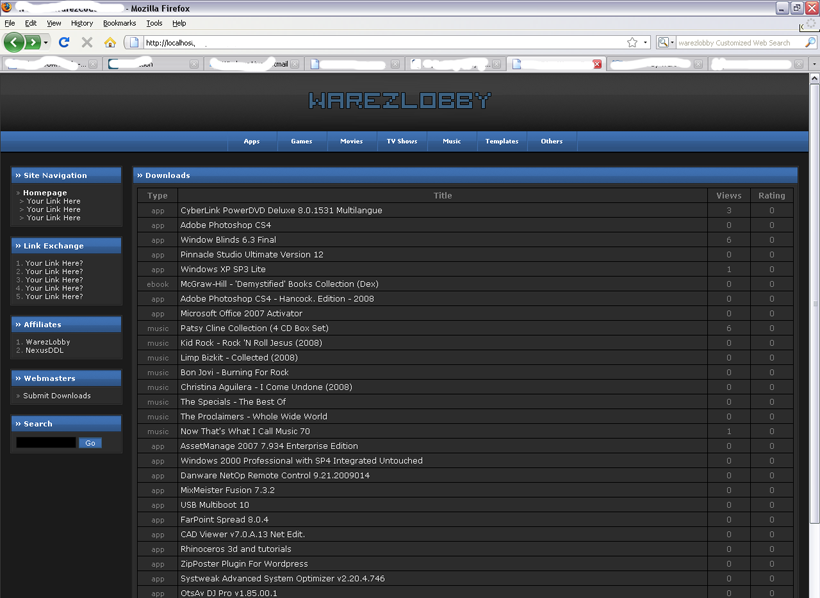Viewport: 820px width, 598px height.
Task: Select the Games category in site navbar
Action: tap(301, 141)
